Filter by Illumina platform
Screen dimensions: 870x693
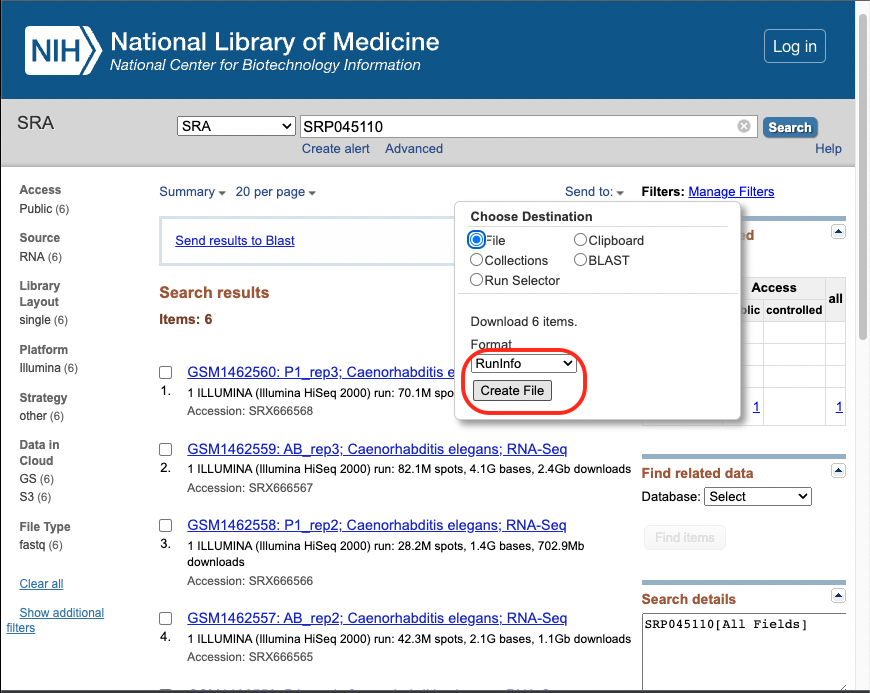point(49,368)
